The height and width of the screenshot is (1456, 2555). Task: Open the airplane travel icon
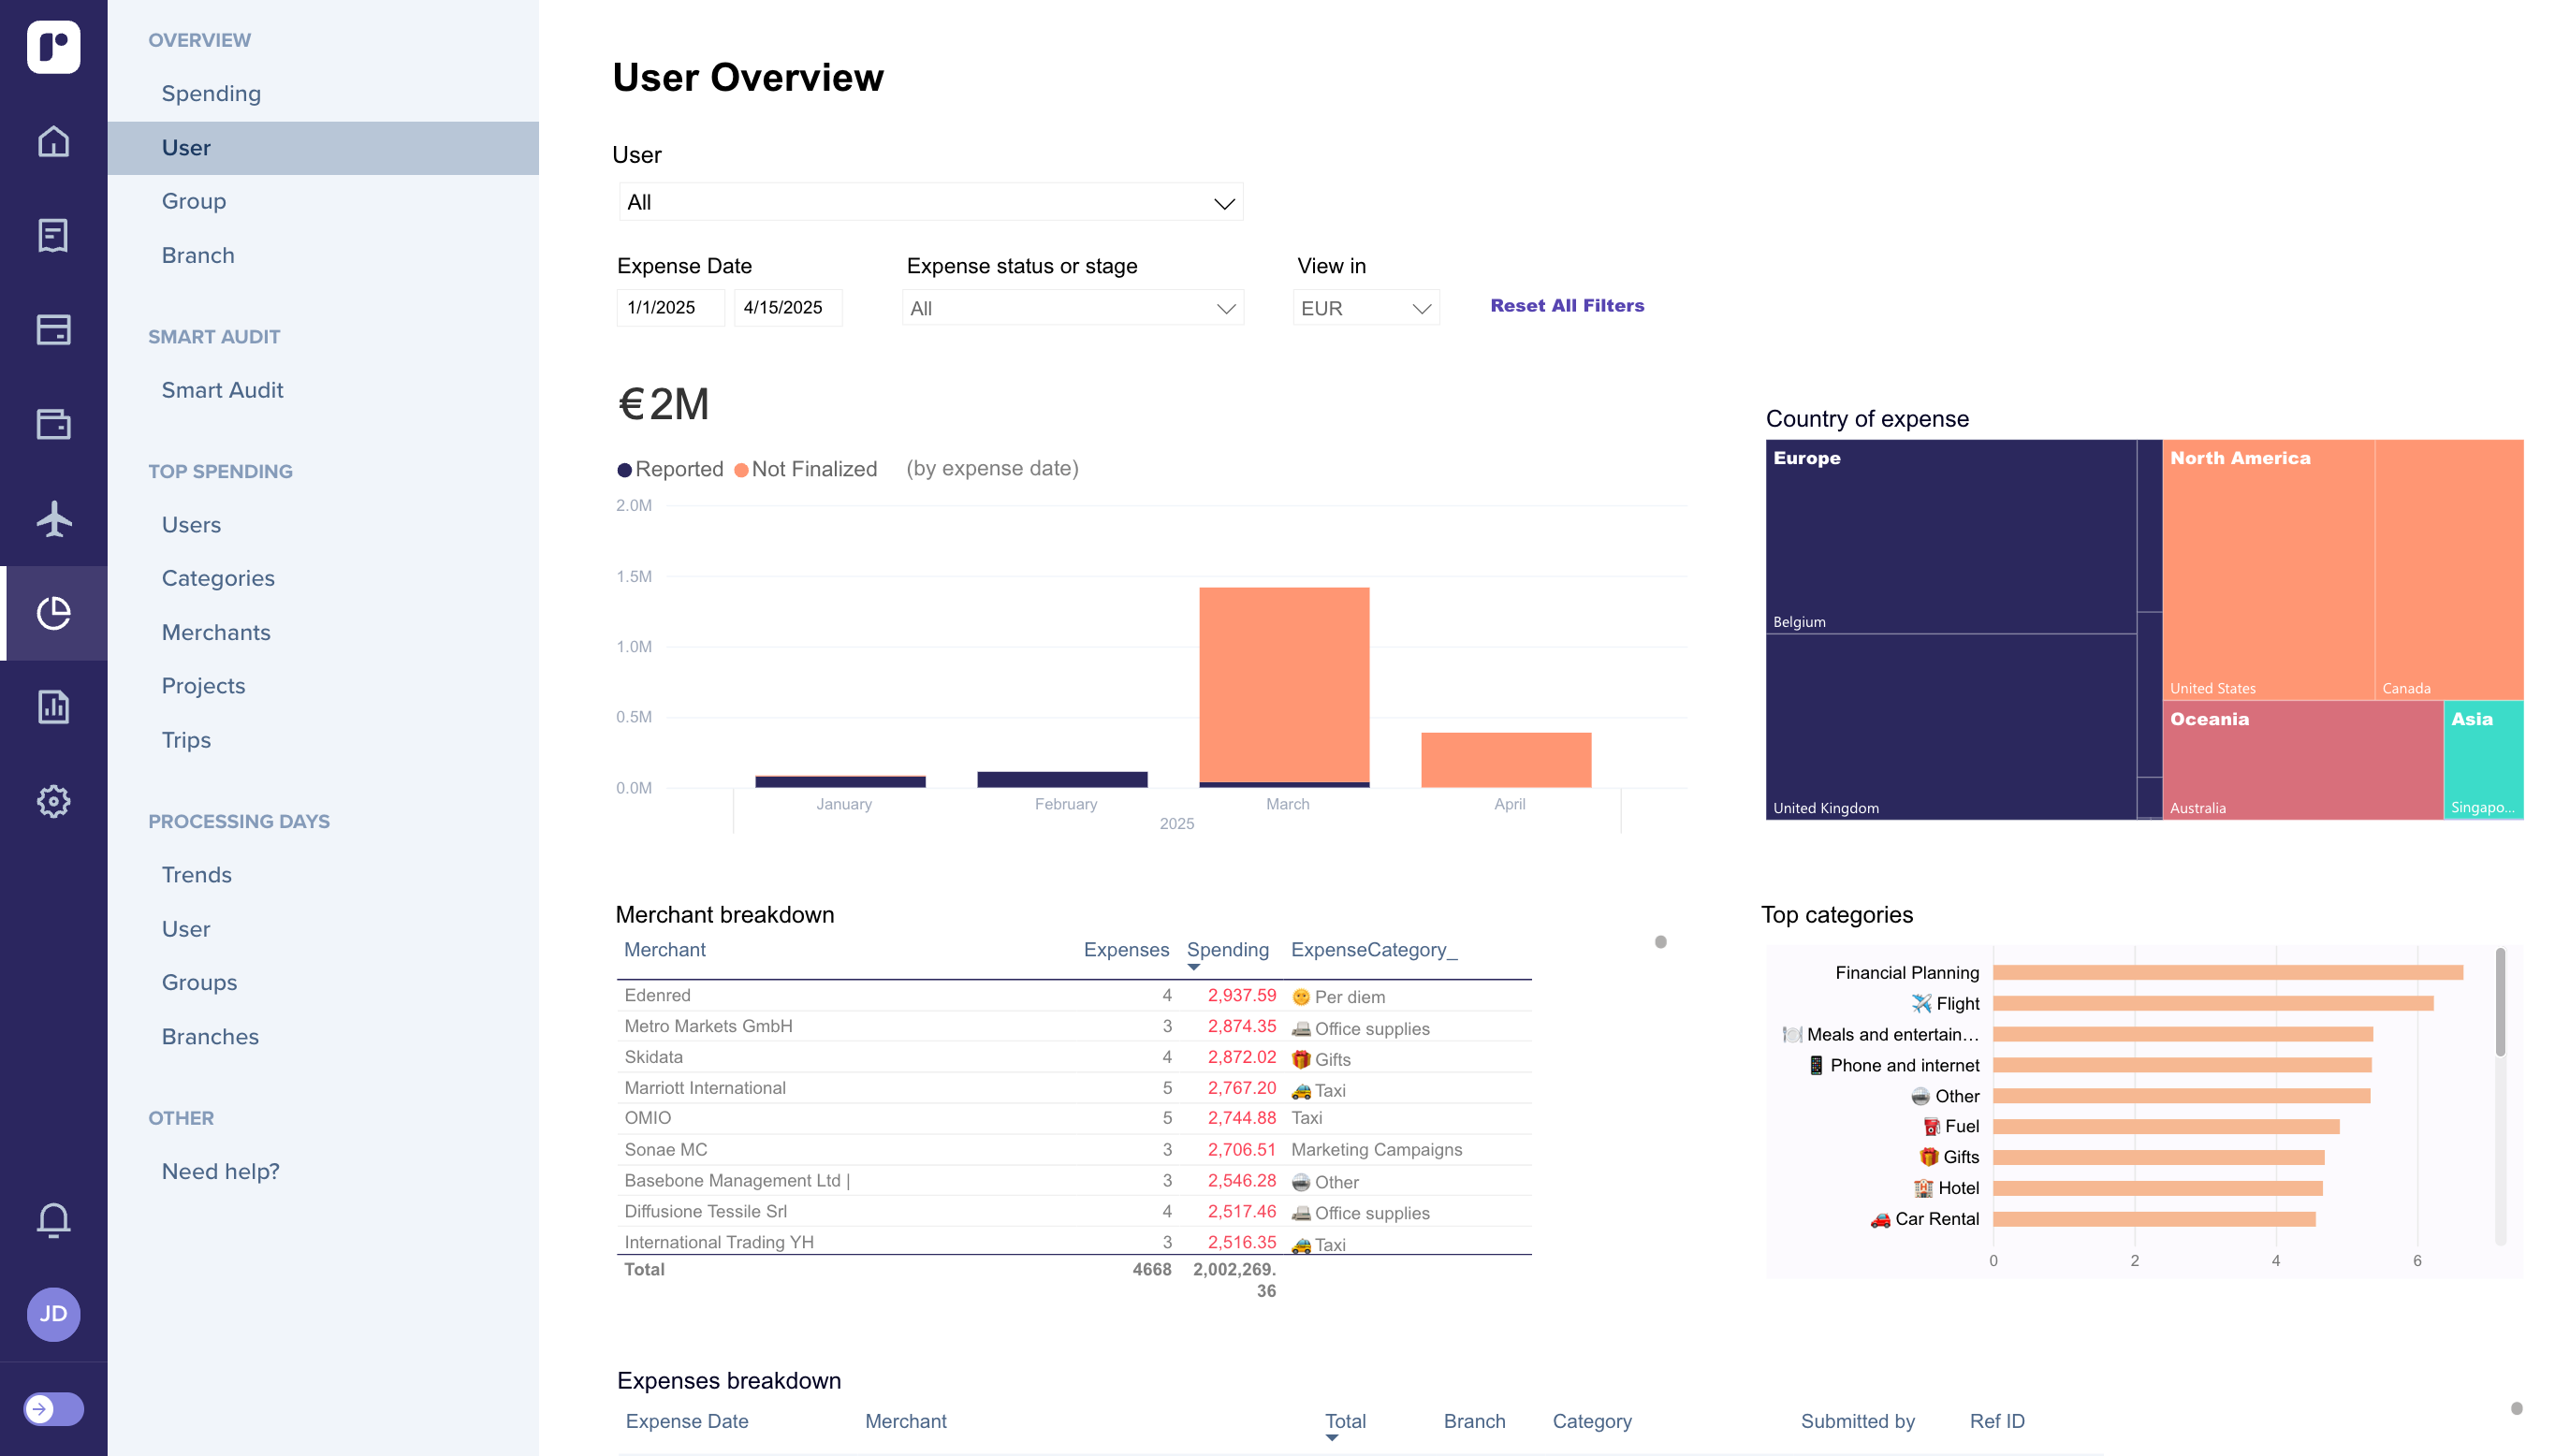click(x=53, y=518)
